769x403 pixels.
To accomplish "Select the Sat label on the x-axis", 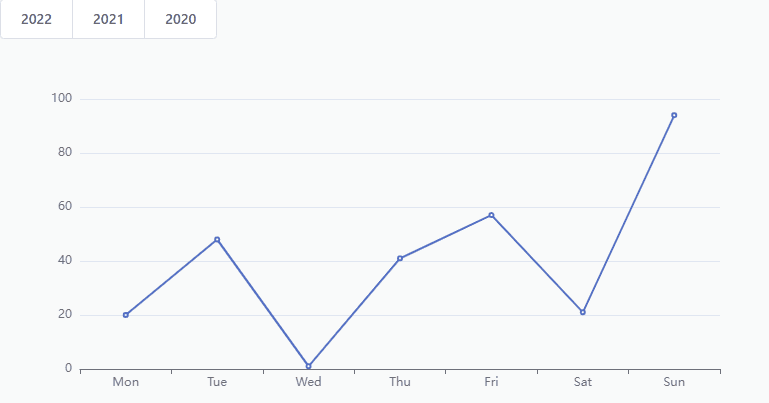I will [x=583, y=382].
